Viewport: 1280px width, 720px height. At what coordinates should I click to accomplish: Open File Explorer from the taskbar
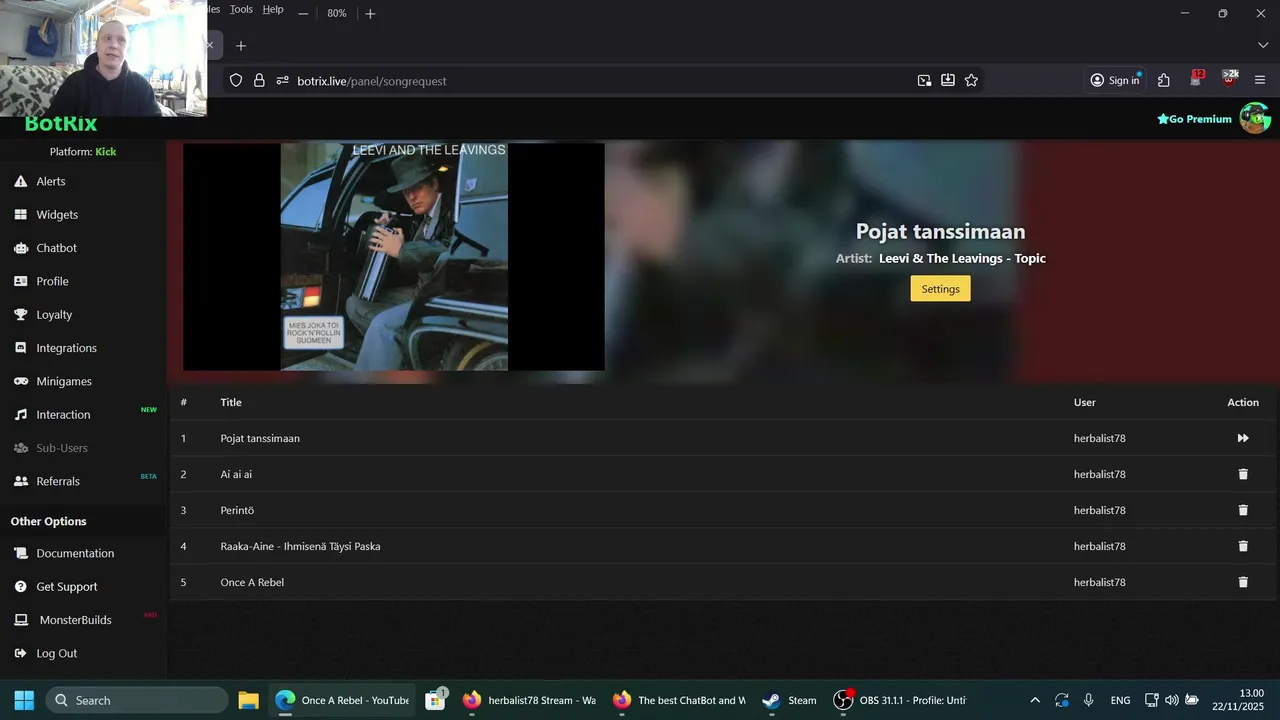point(249,700)
